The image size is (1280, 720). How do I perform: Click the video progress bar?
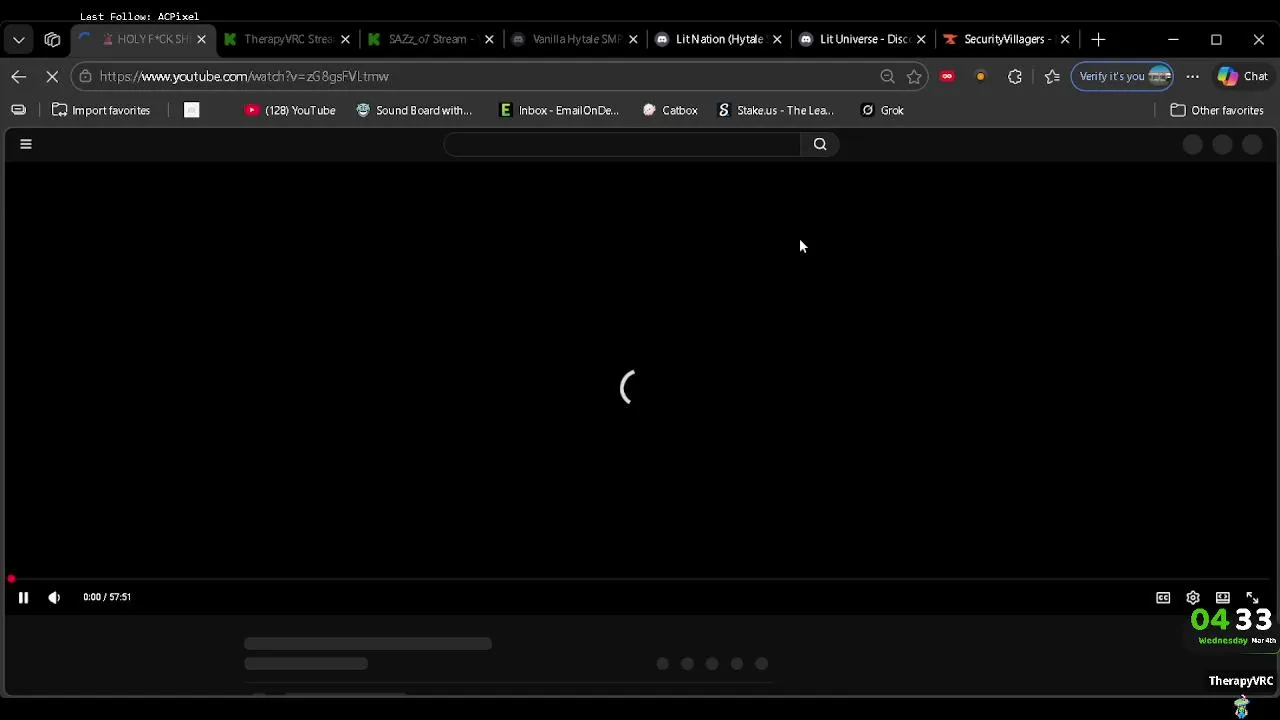640,578
